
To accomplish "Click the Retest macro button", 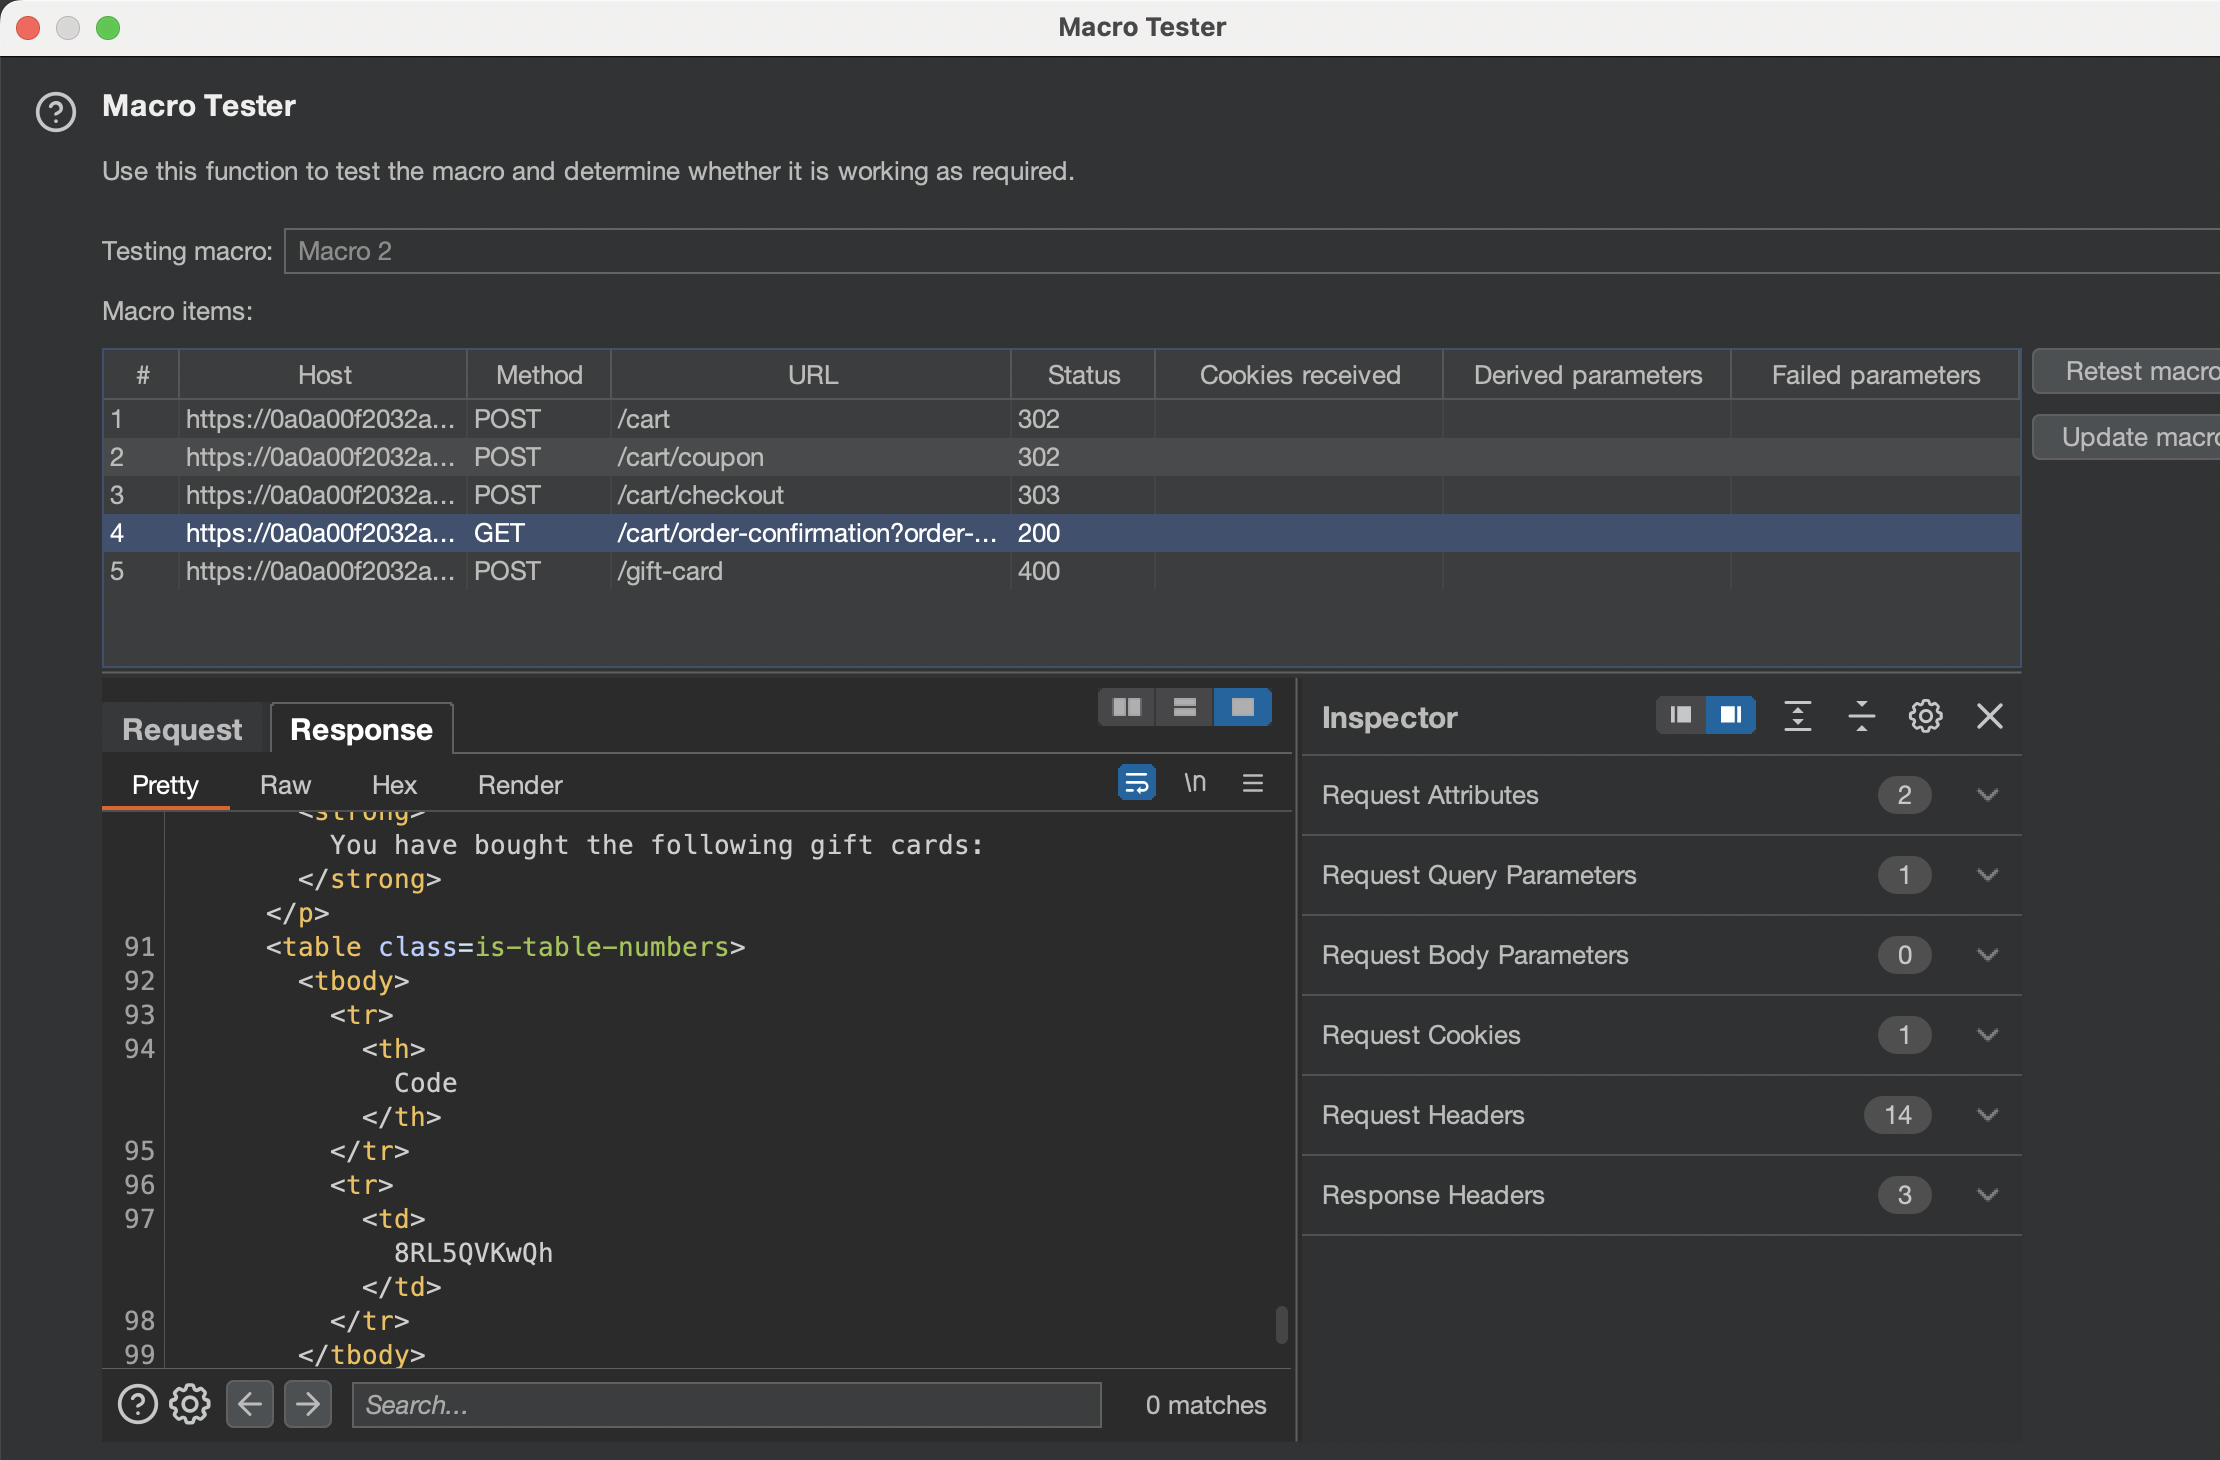I will point(2130,371).
